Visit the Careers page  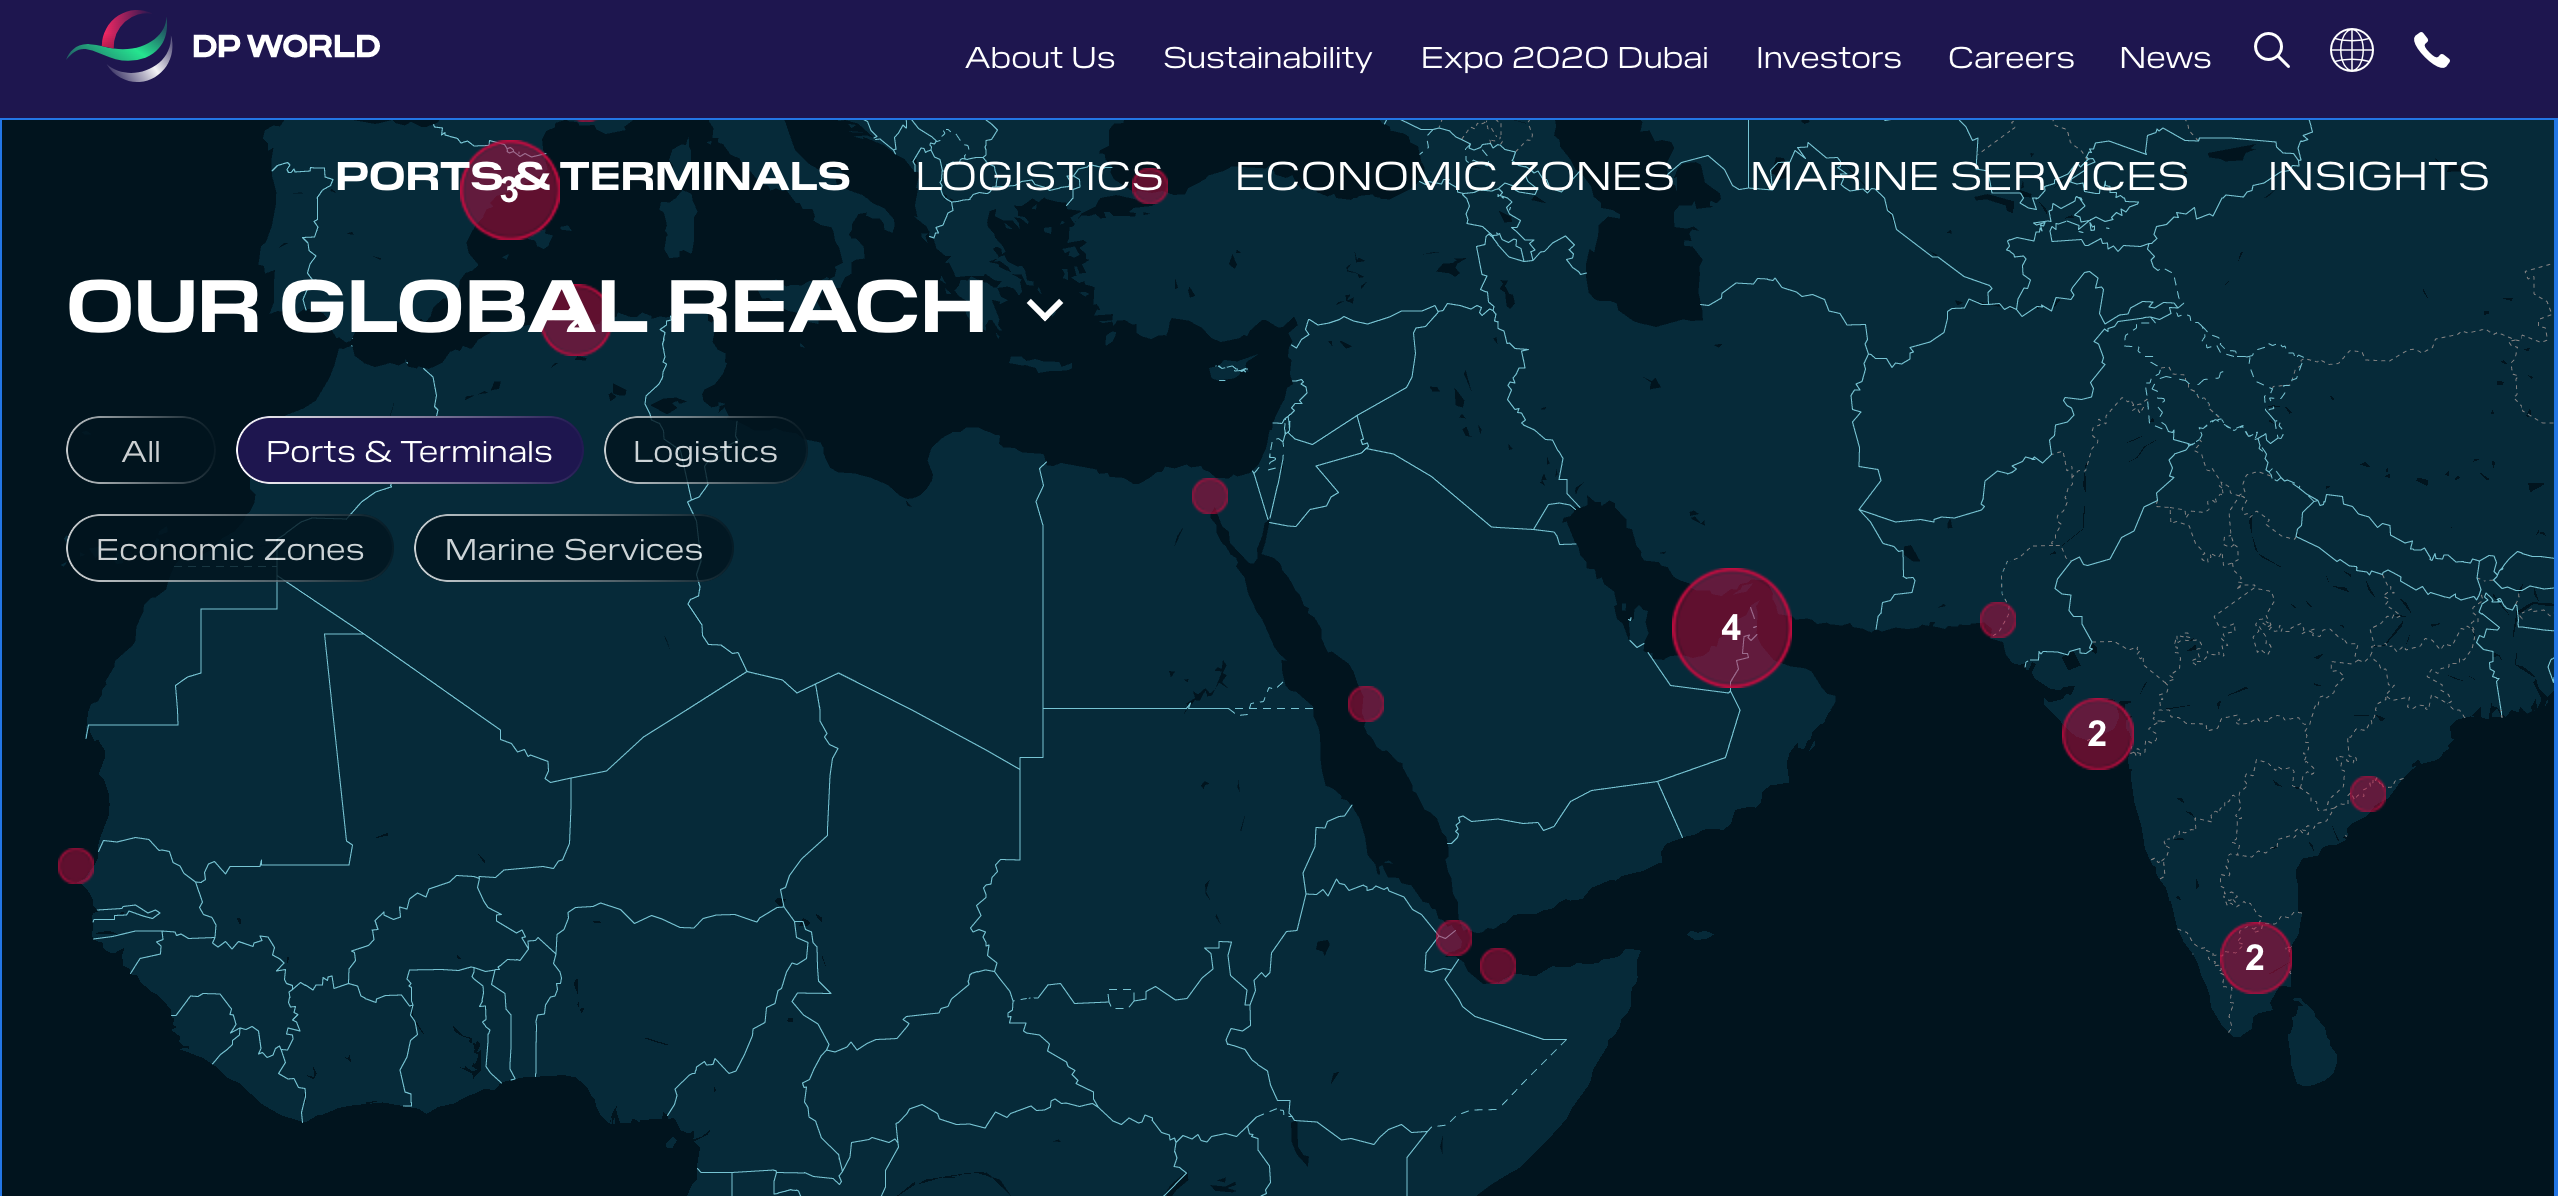(x=2010, y=58)
